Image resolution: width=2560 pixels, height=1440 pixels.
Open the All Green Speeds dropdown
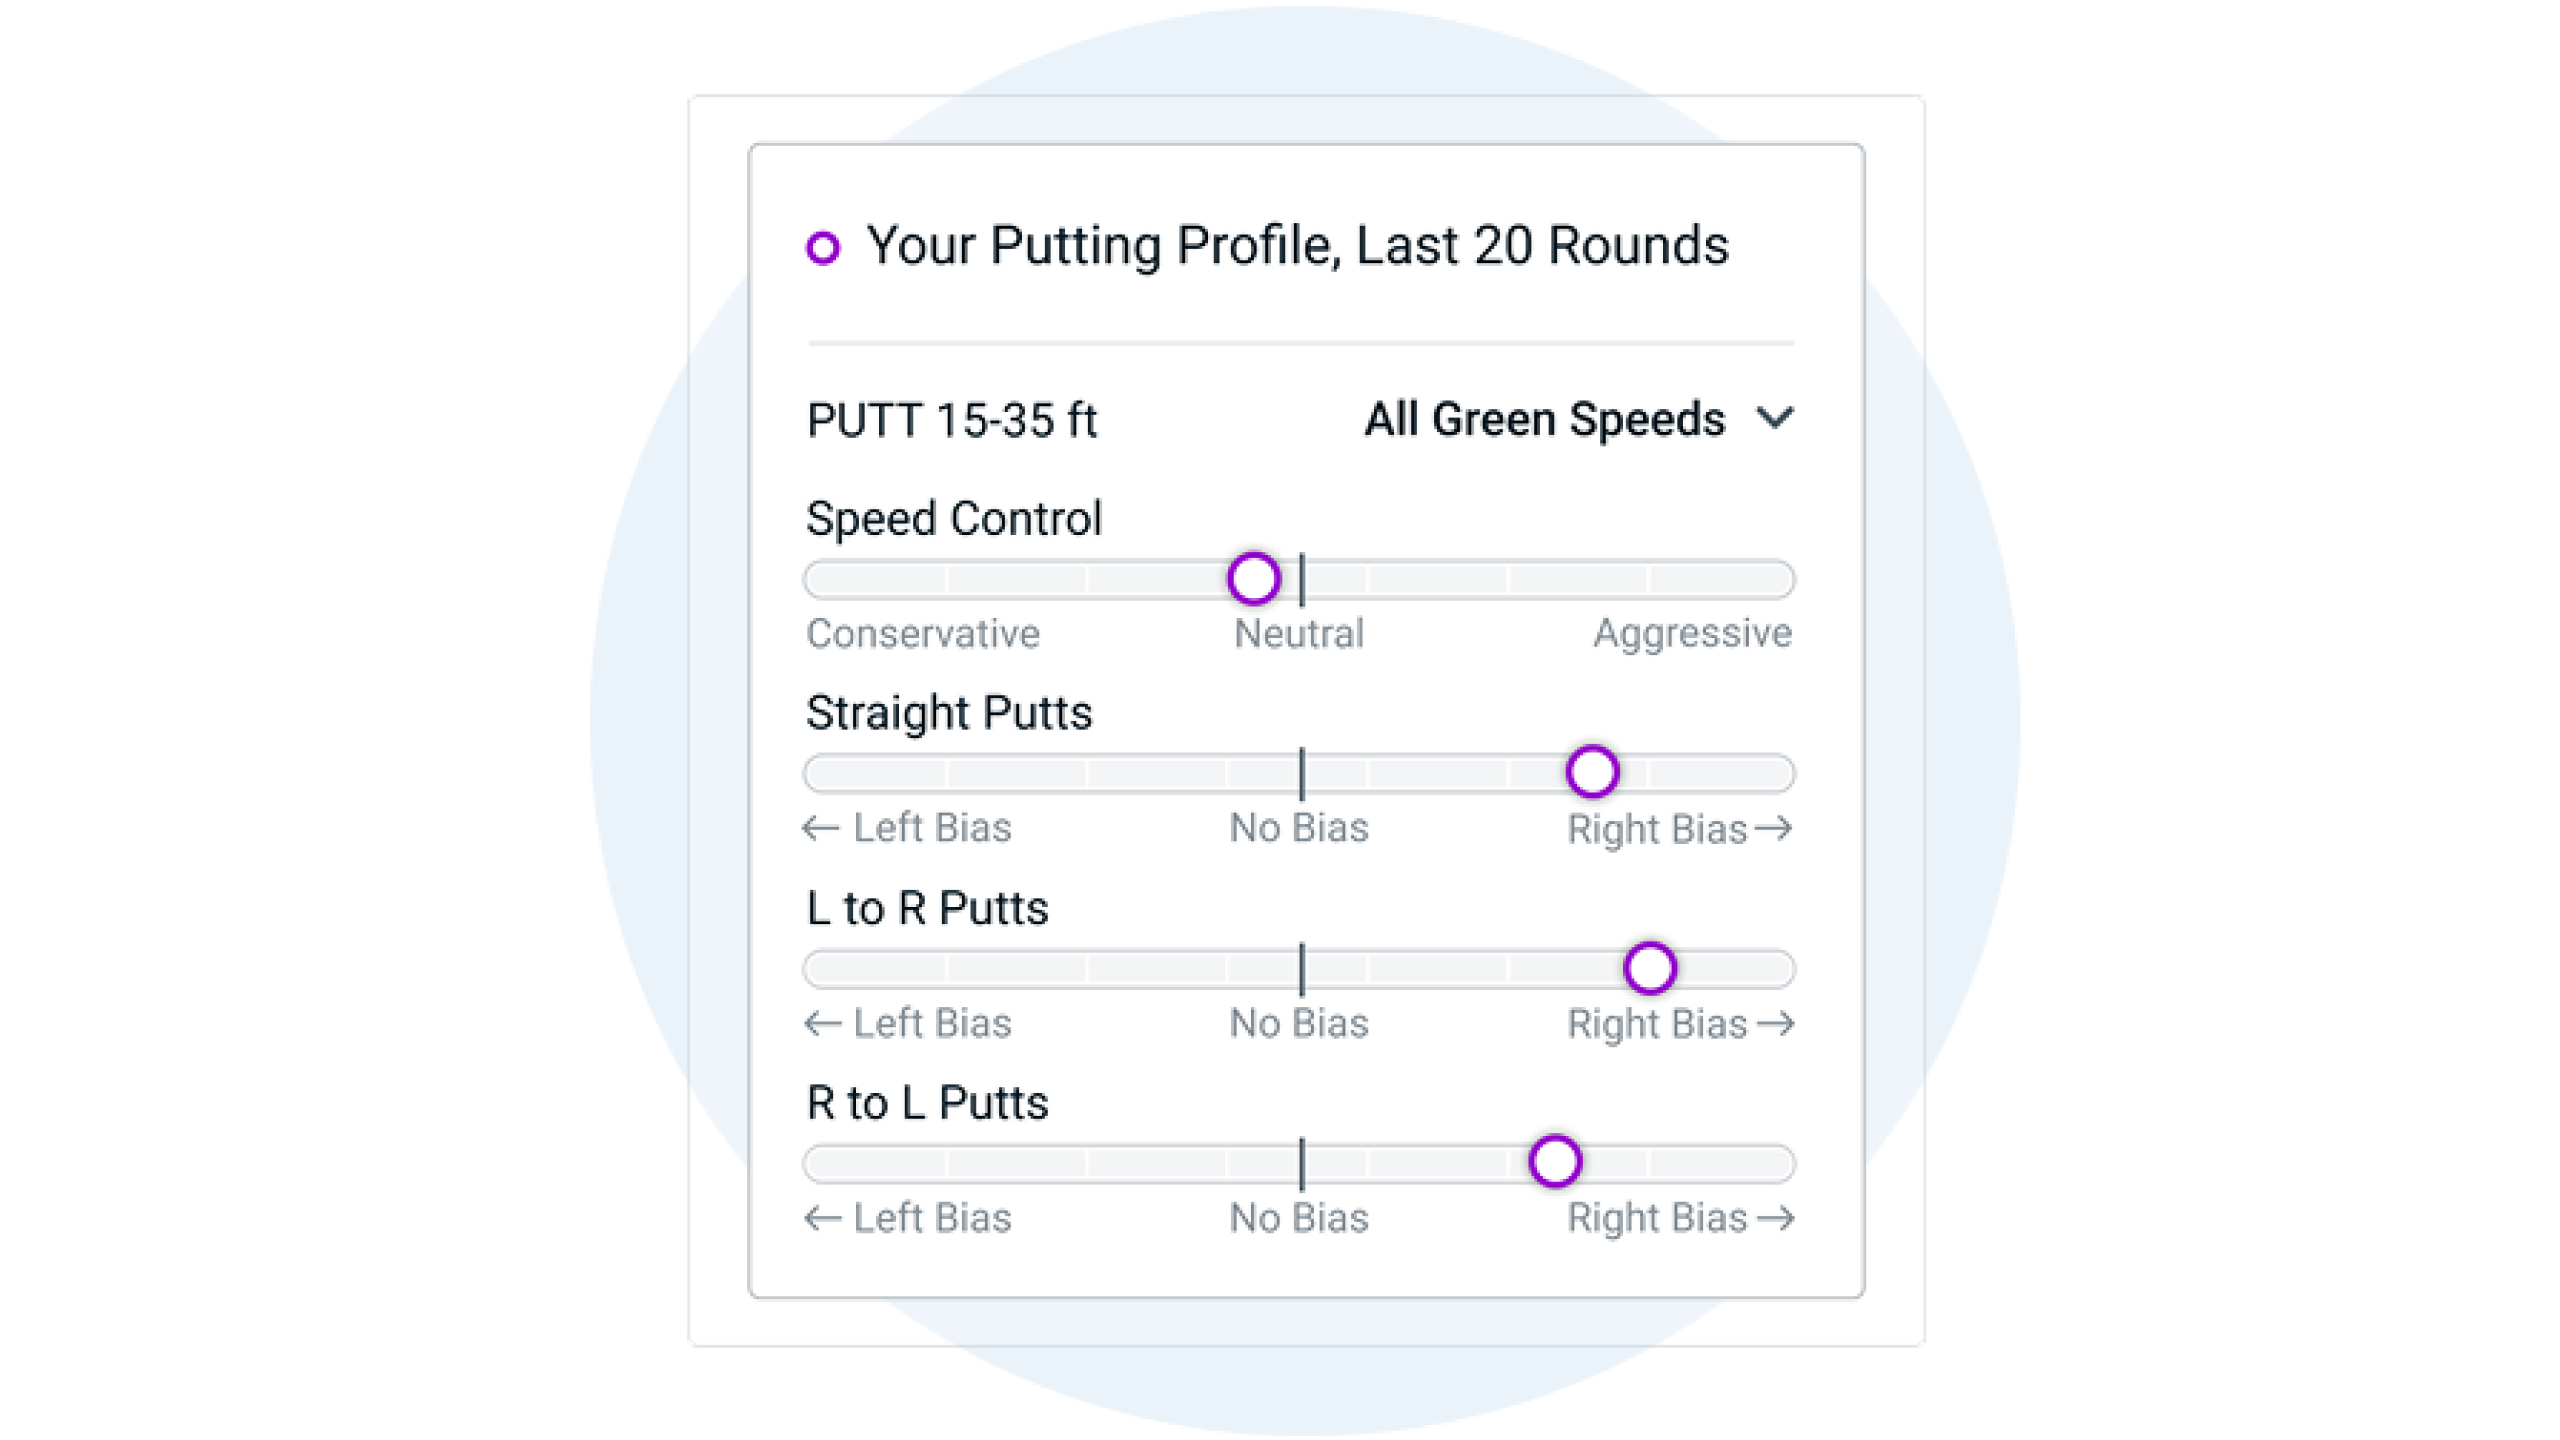(1579, 419)
